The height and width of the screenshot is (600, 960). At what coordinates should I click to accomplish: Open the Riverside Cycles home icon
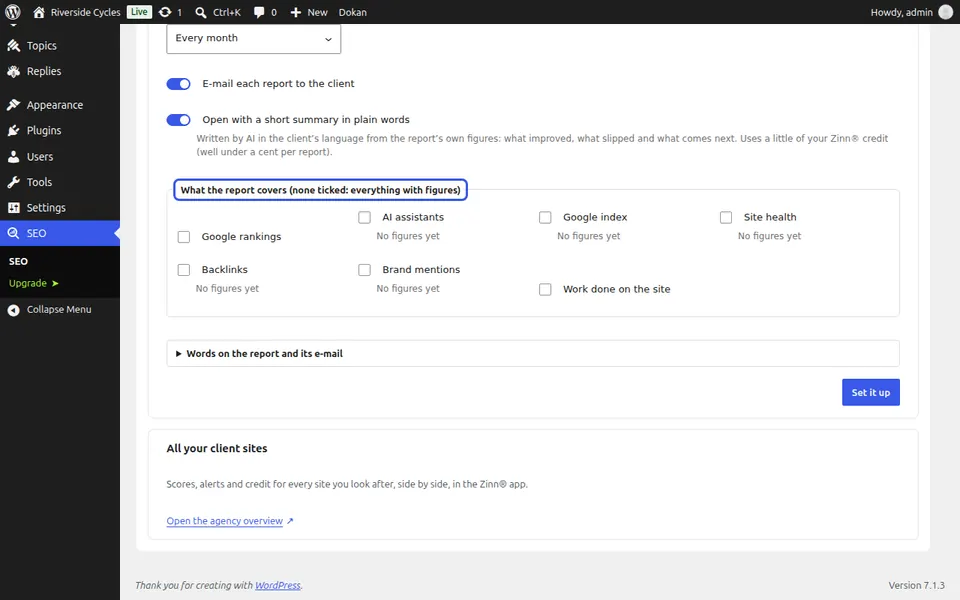click(39, 12)
